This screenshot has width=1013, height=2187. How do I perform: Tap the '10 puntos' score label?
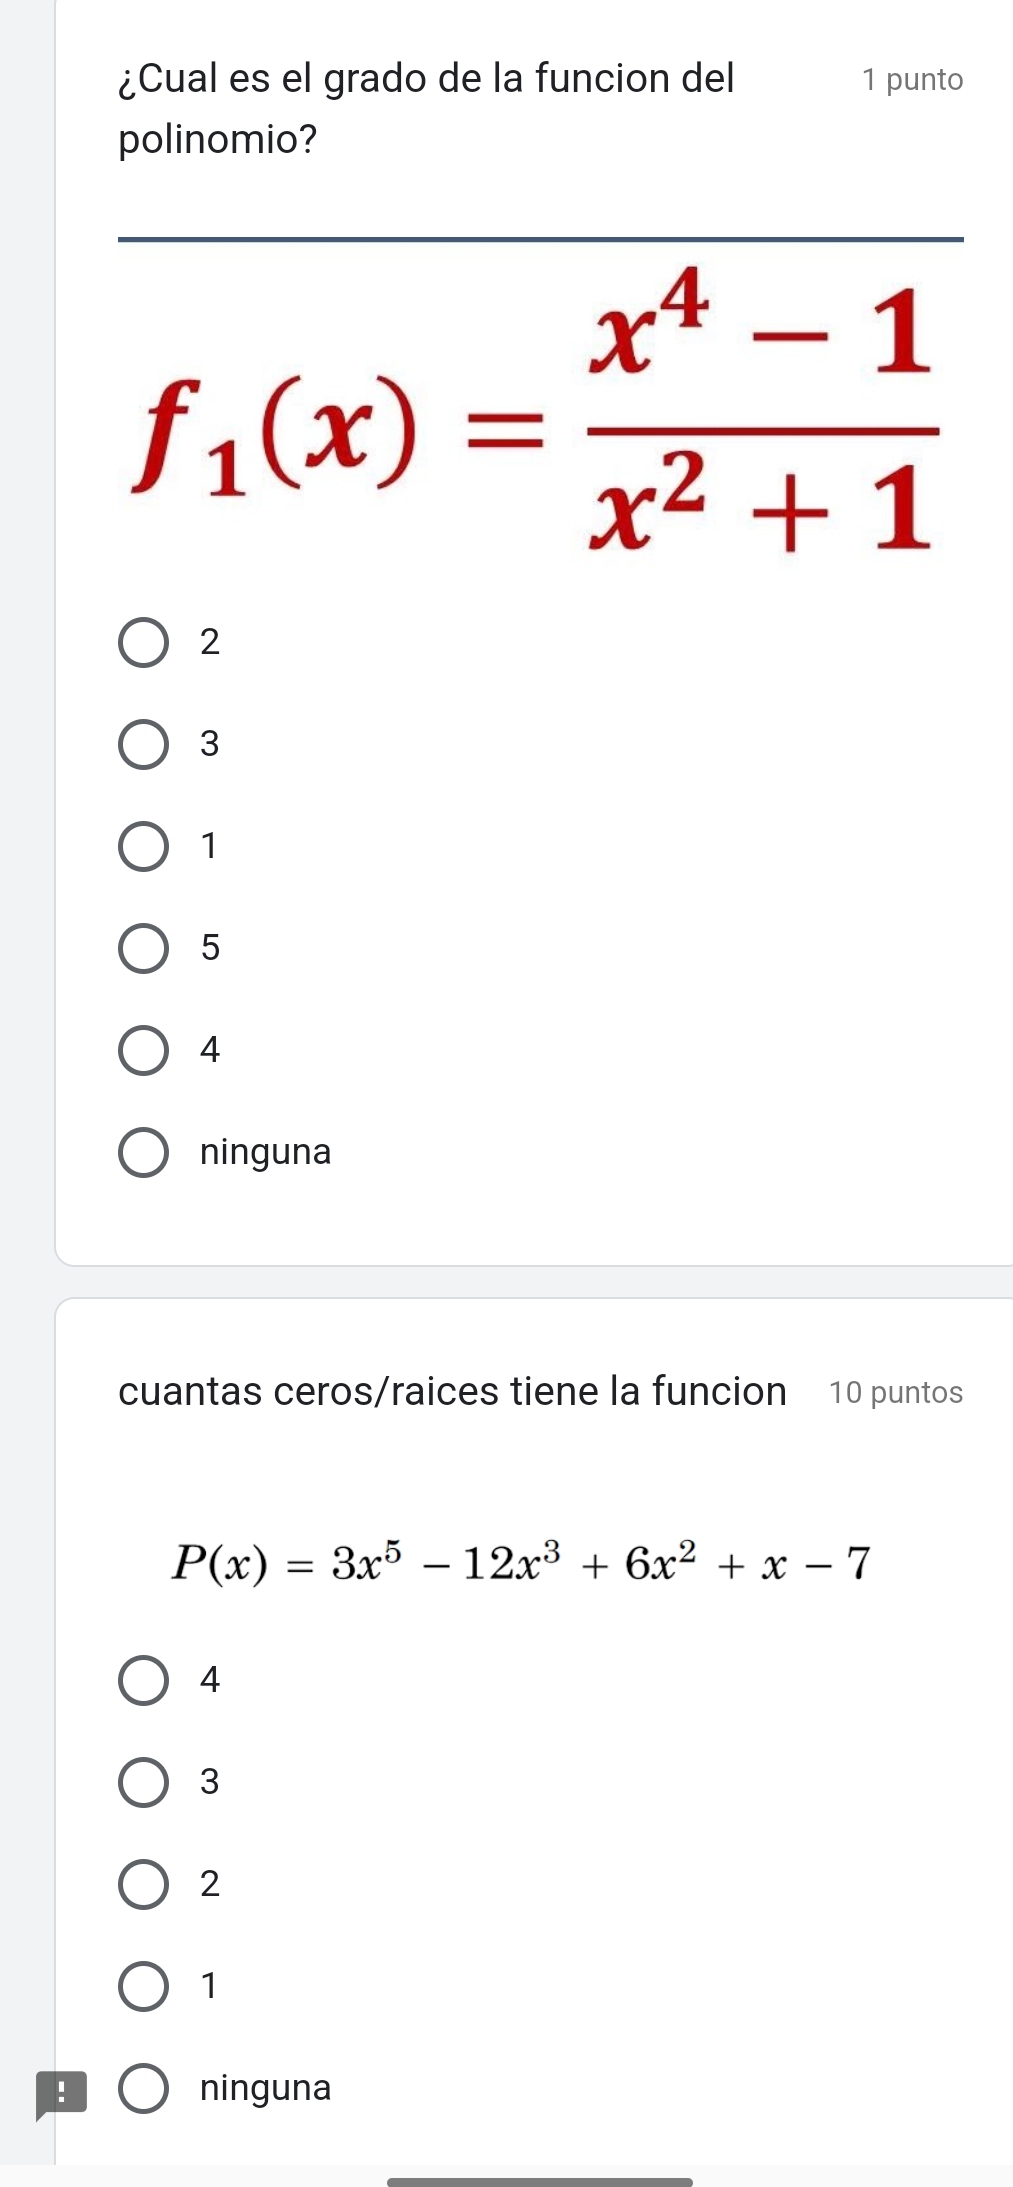(x=896, y=1393)
